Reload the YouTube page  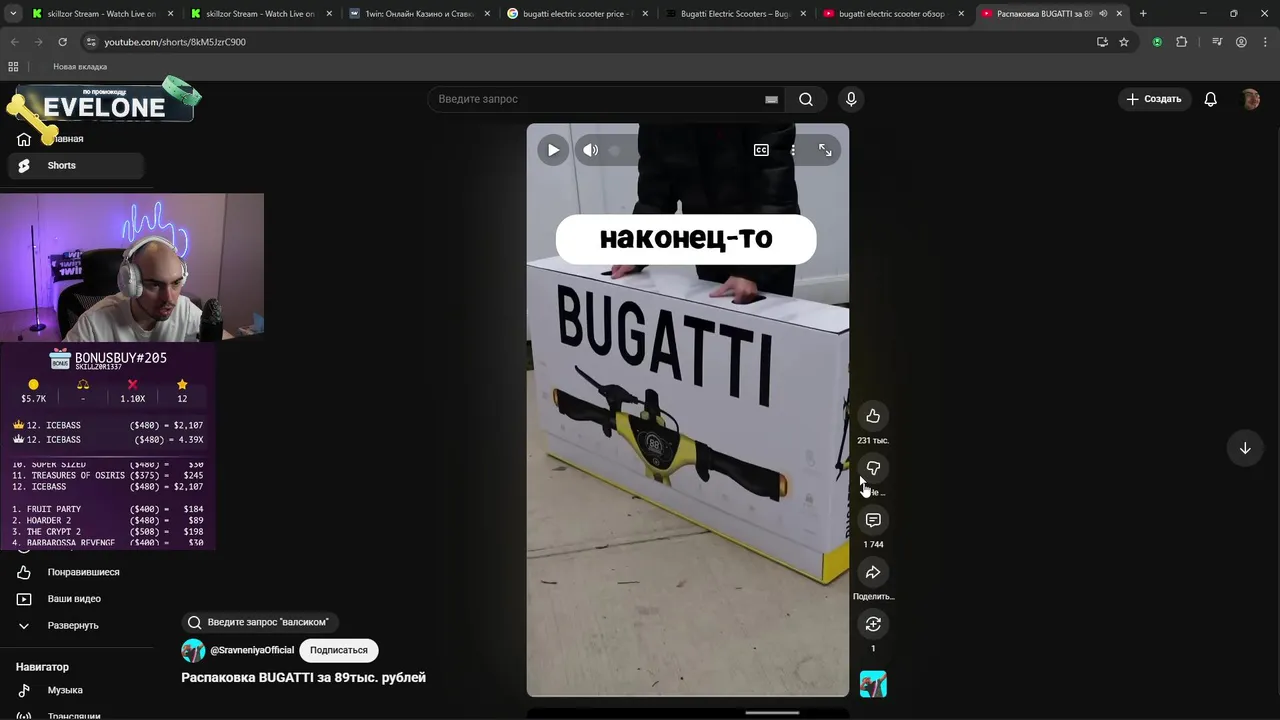pos(63,42)
